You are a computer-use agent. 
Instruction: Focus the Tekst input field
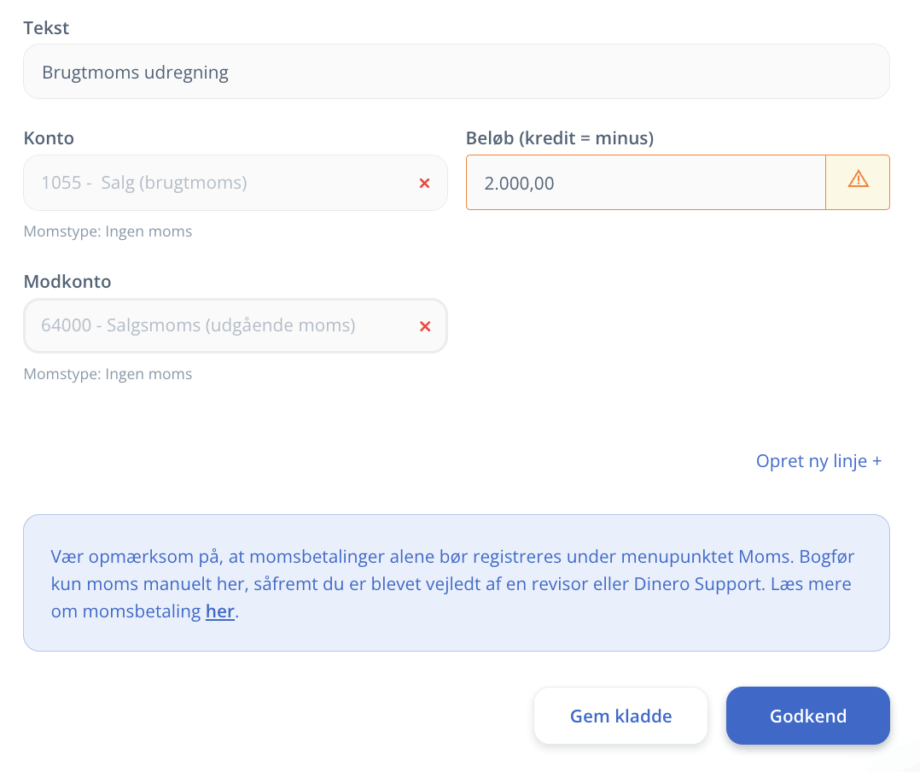pyautogui.click(x=455, y=72)
